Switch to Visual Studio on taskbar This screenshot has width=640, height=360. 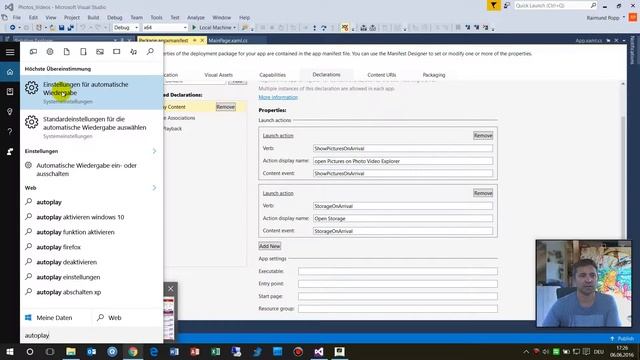pos(319,351)
